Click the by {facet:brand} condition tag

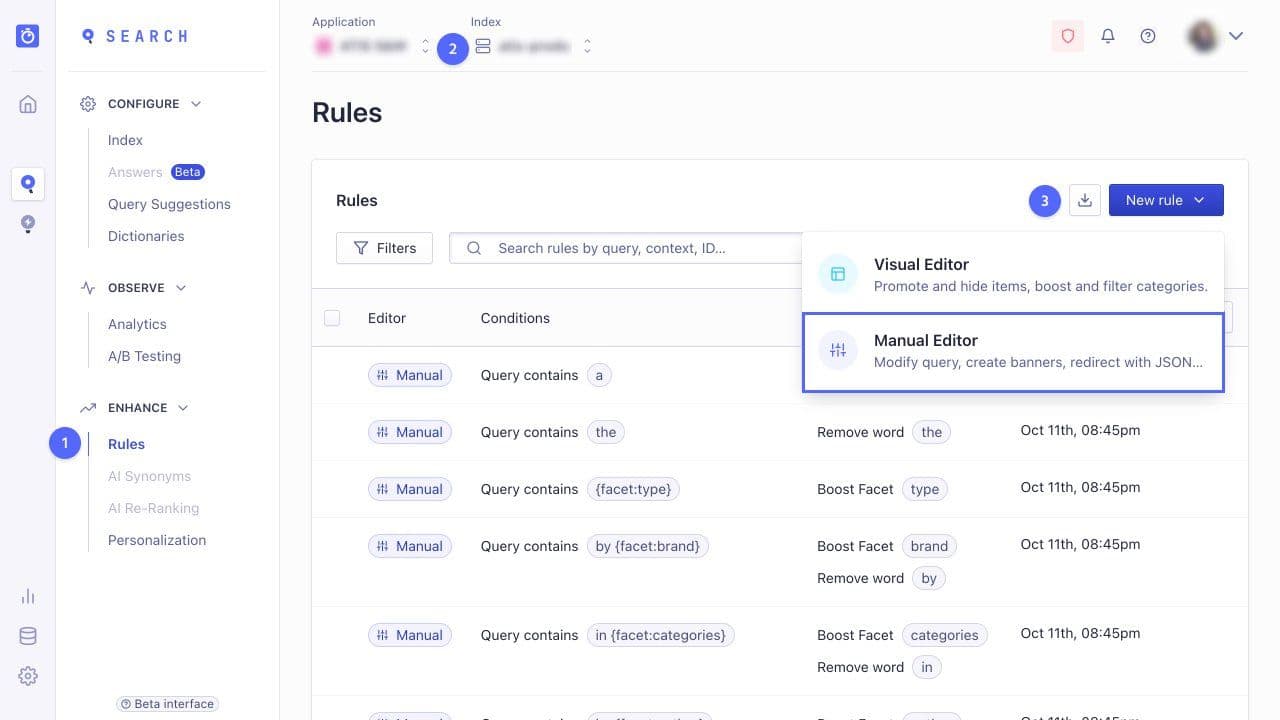click(648, 546)
